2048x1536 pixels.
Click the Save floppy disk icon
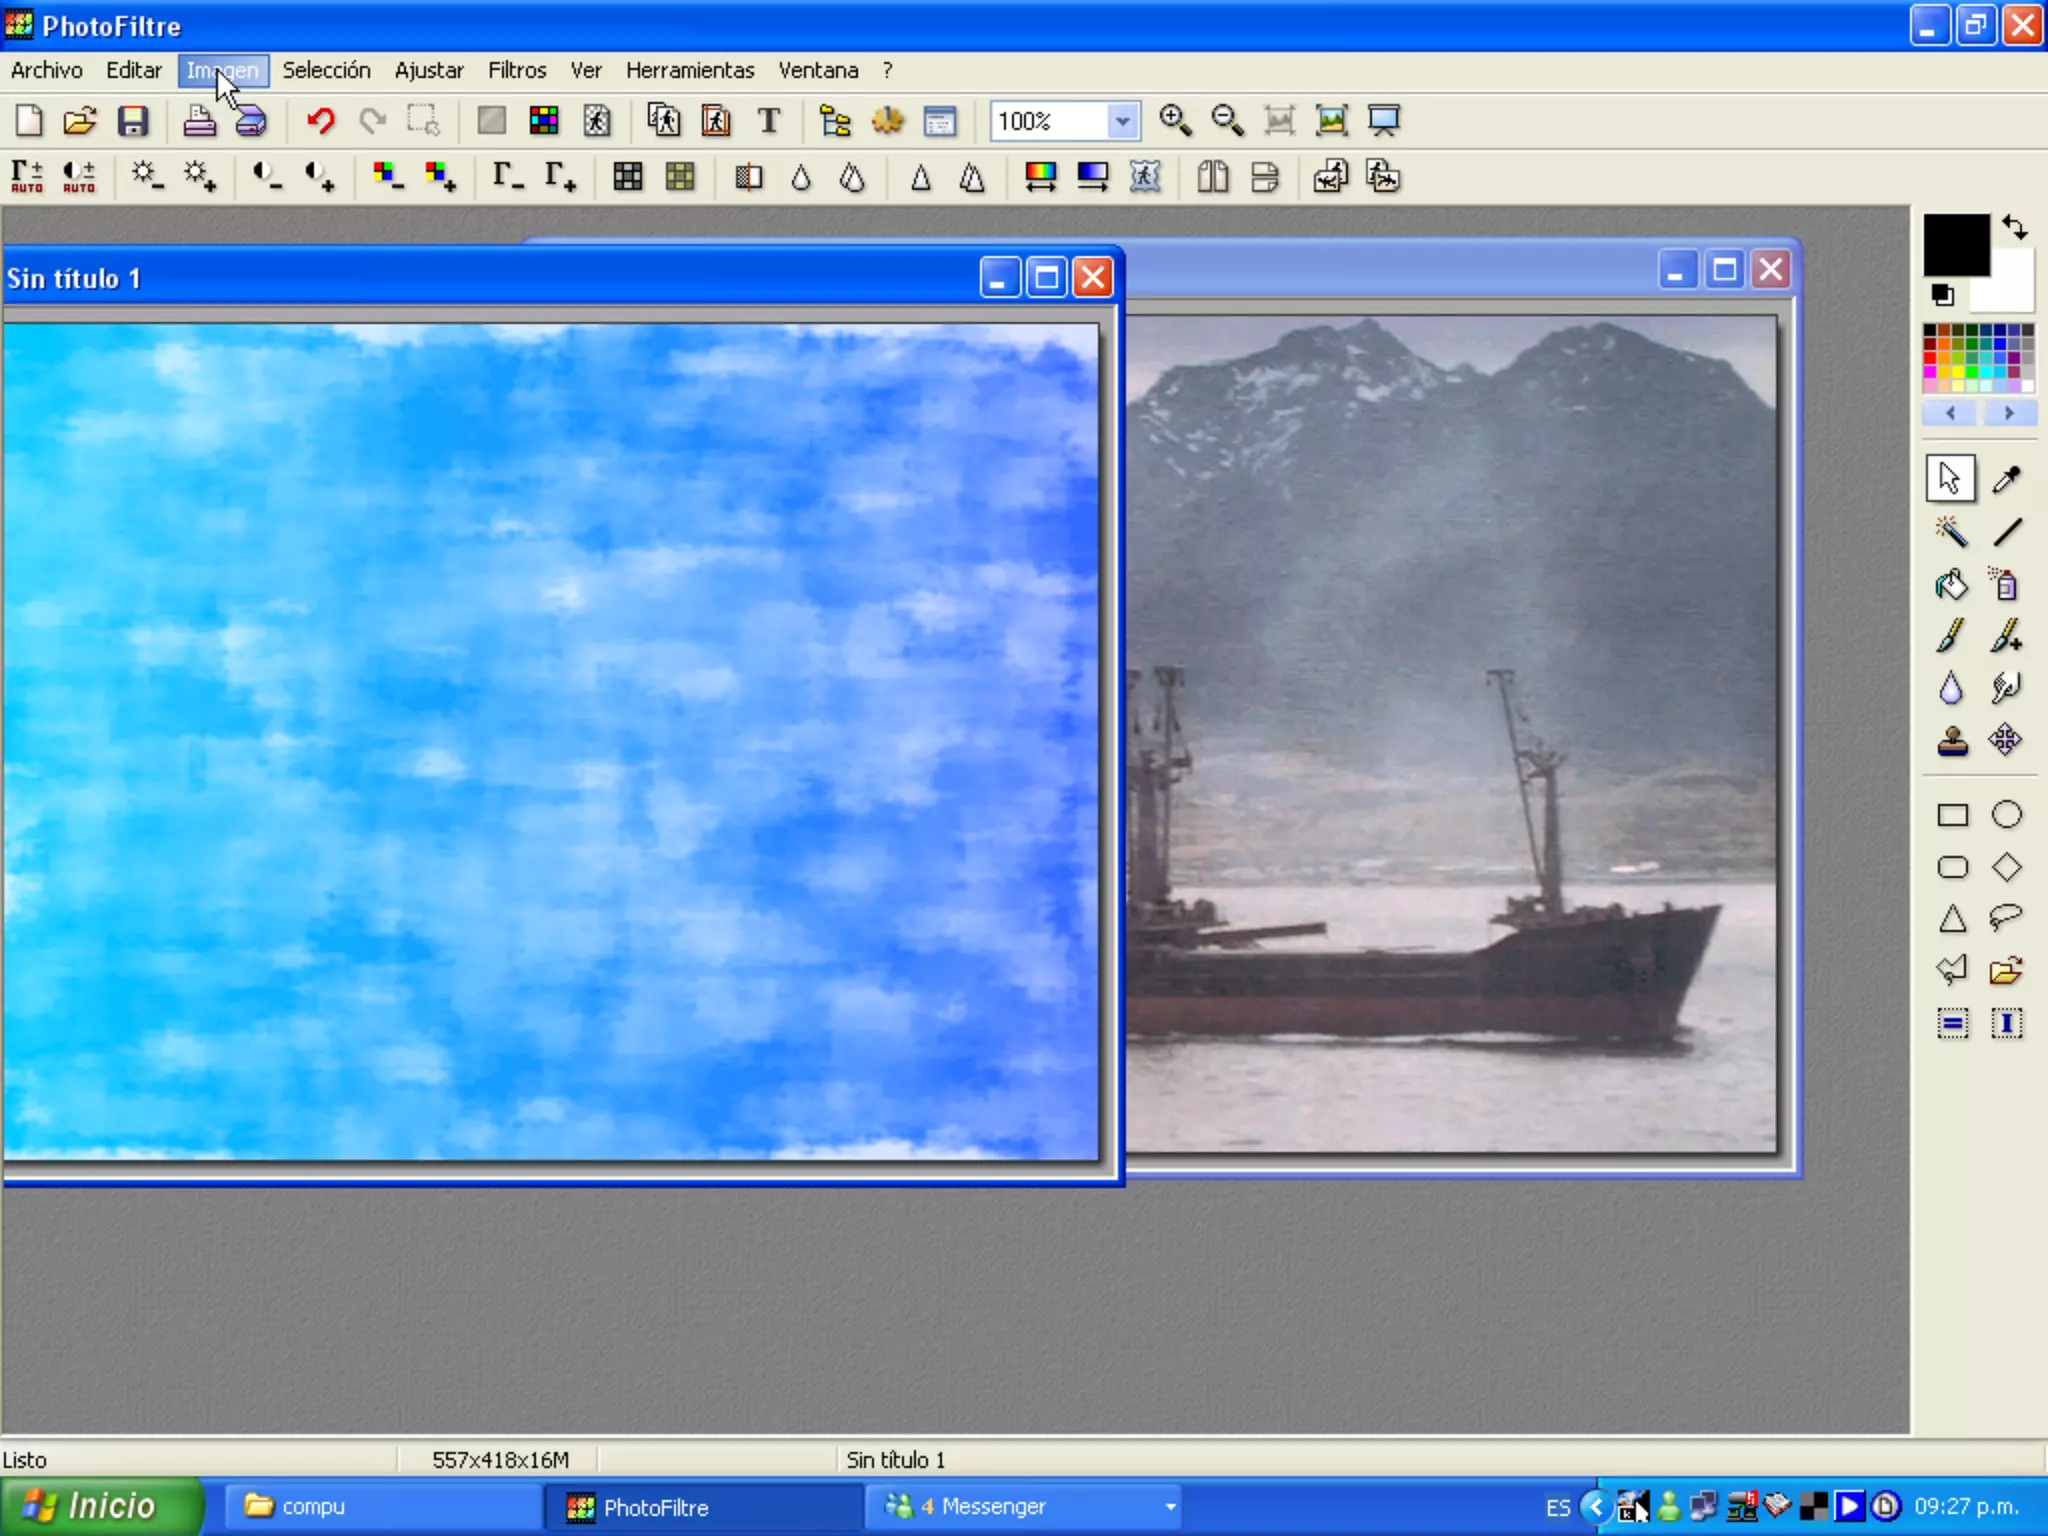[132, 121]
